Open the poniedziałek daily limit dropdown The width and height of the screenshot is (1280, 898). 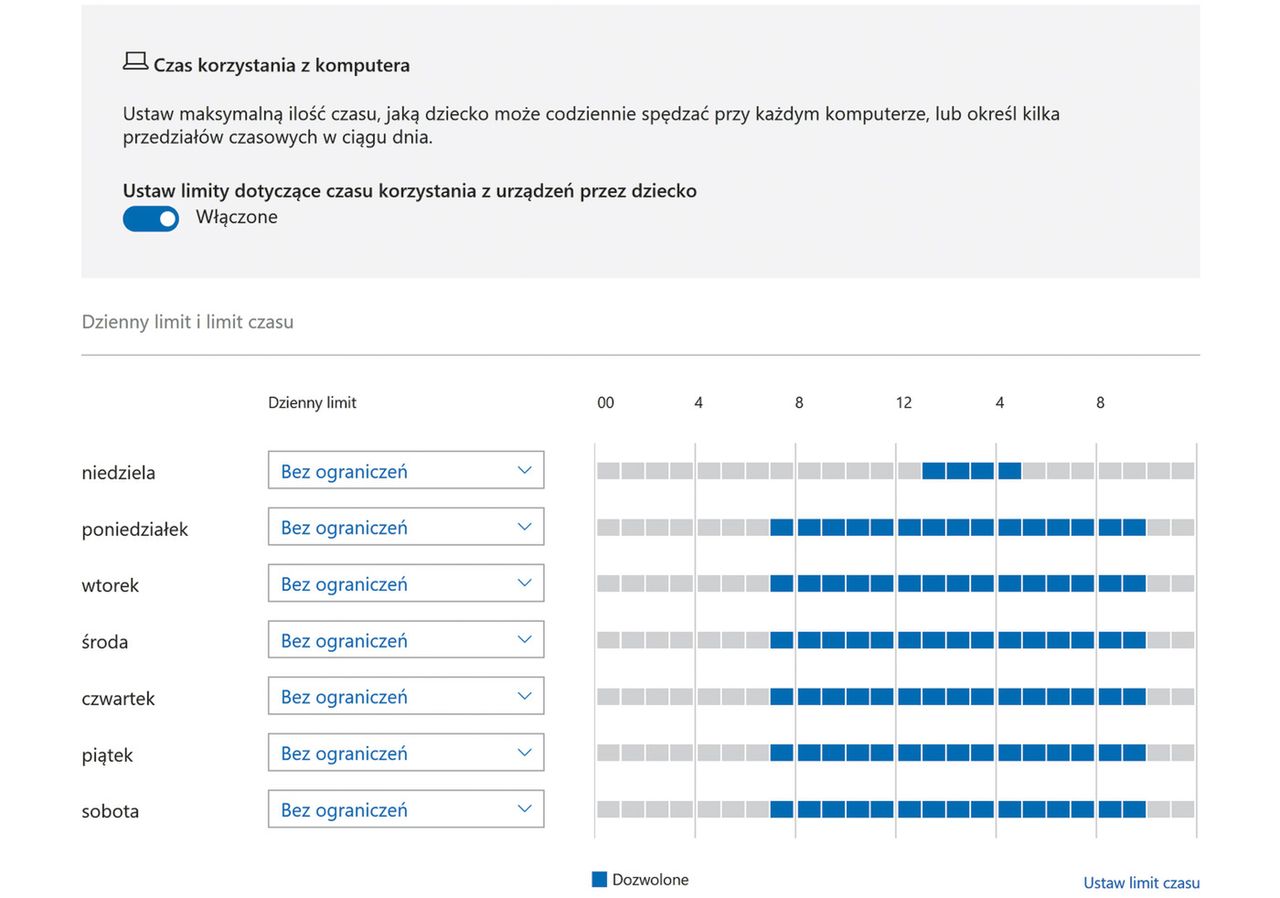[406, 527]
